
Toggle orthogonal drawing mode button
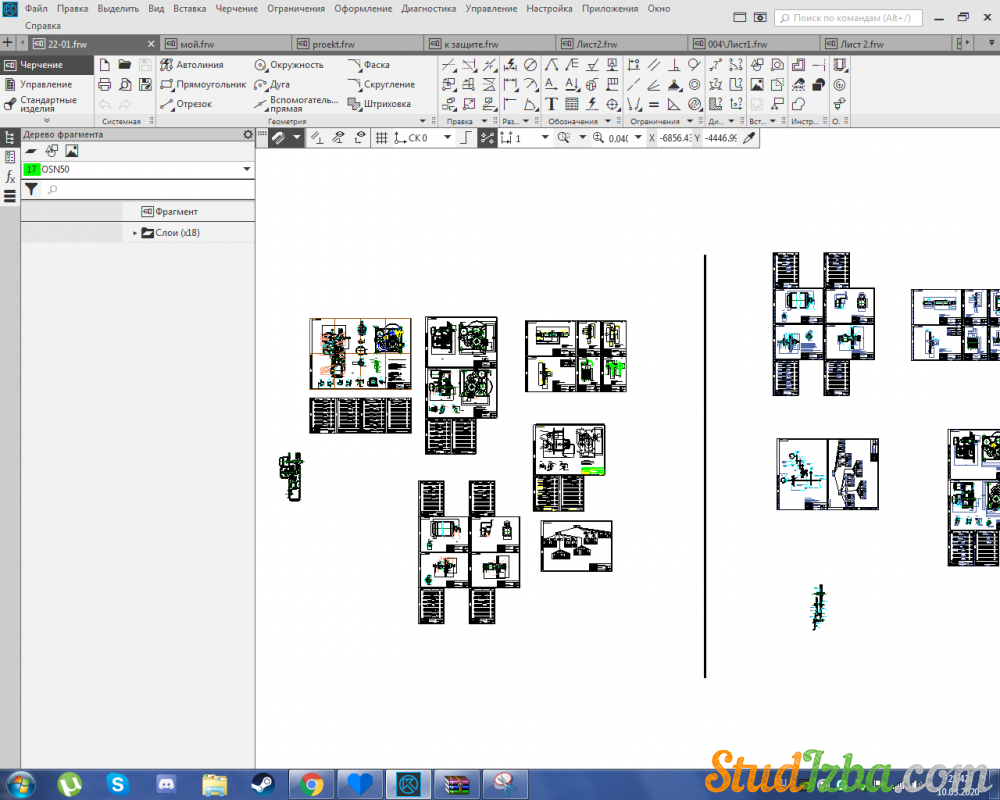coord(466,138)
